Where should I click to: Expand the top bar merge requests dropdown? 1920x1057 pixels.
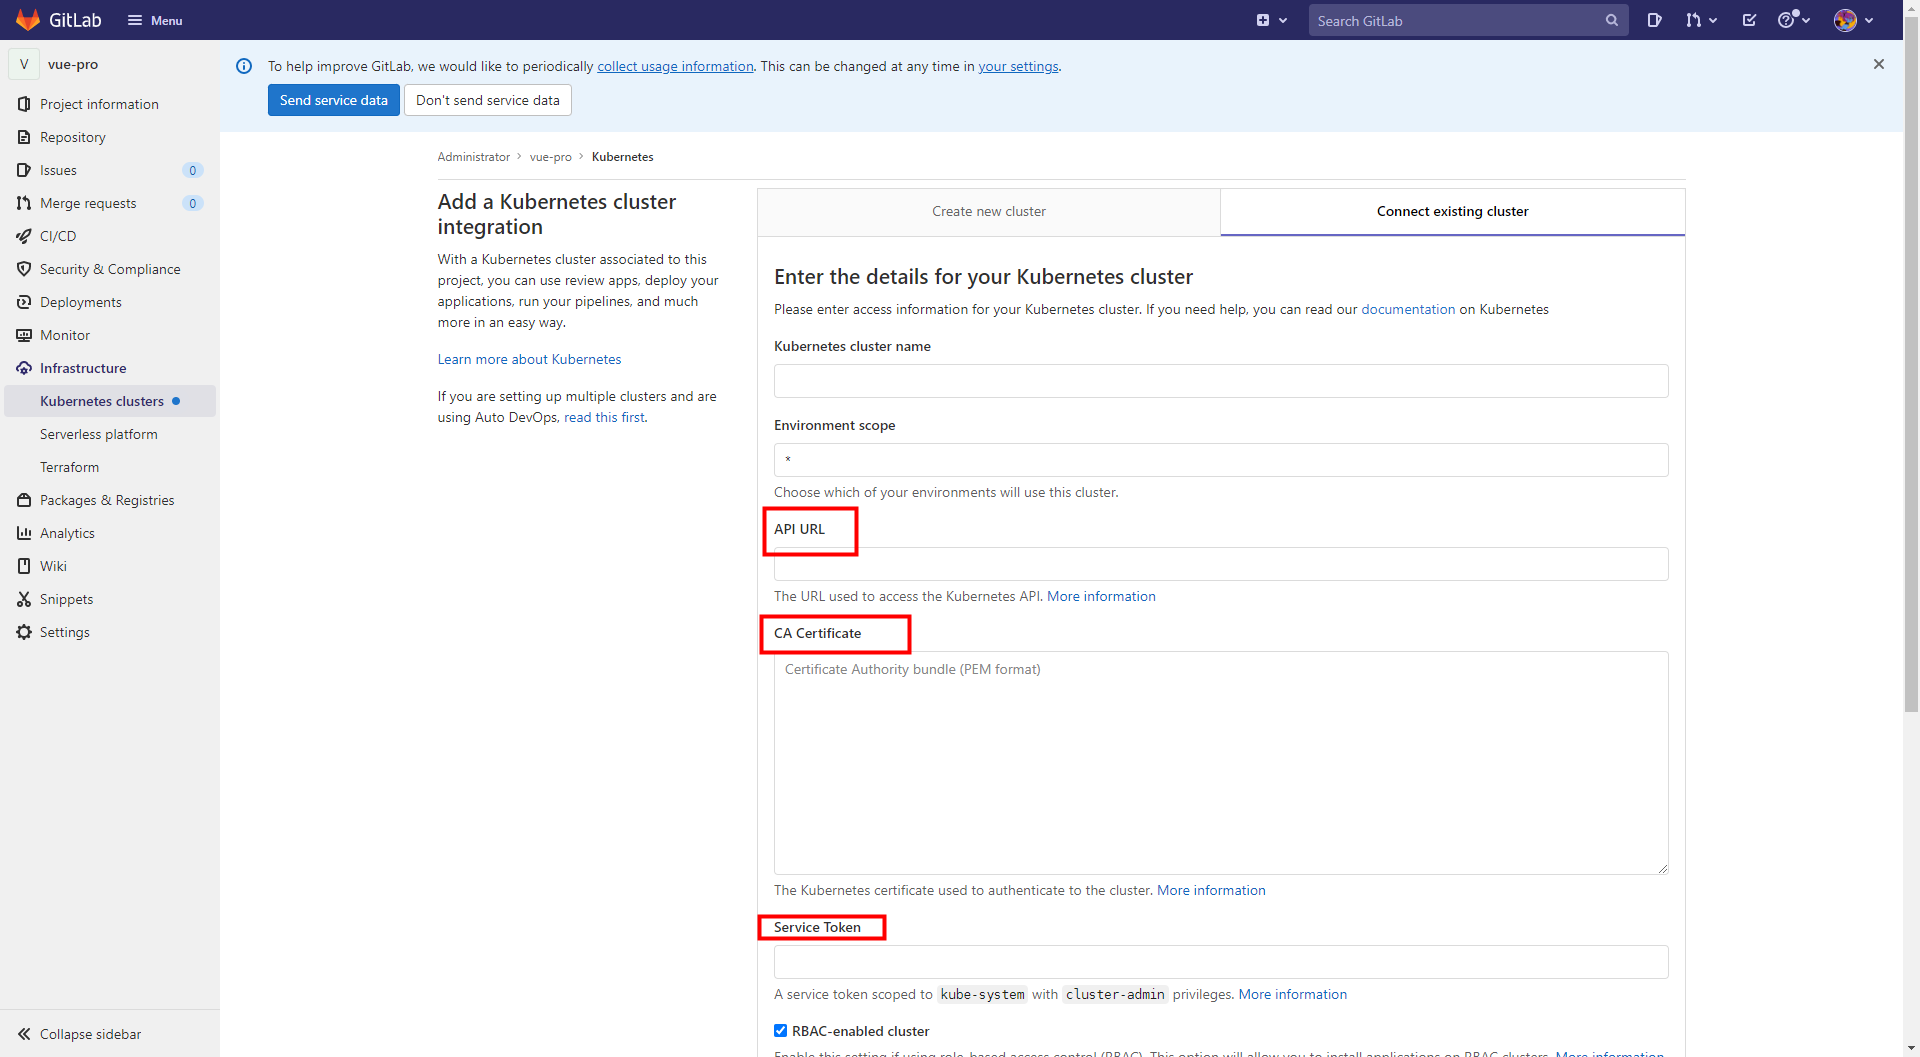(1701, 20)
